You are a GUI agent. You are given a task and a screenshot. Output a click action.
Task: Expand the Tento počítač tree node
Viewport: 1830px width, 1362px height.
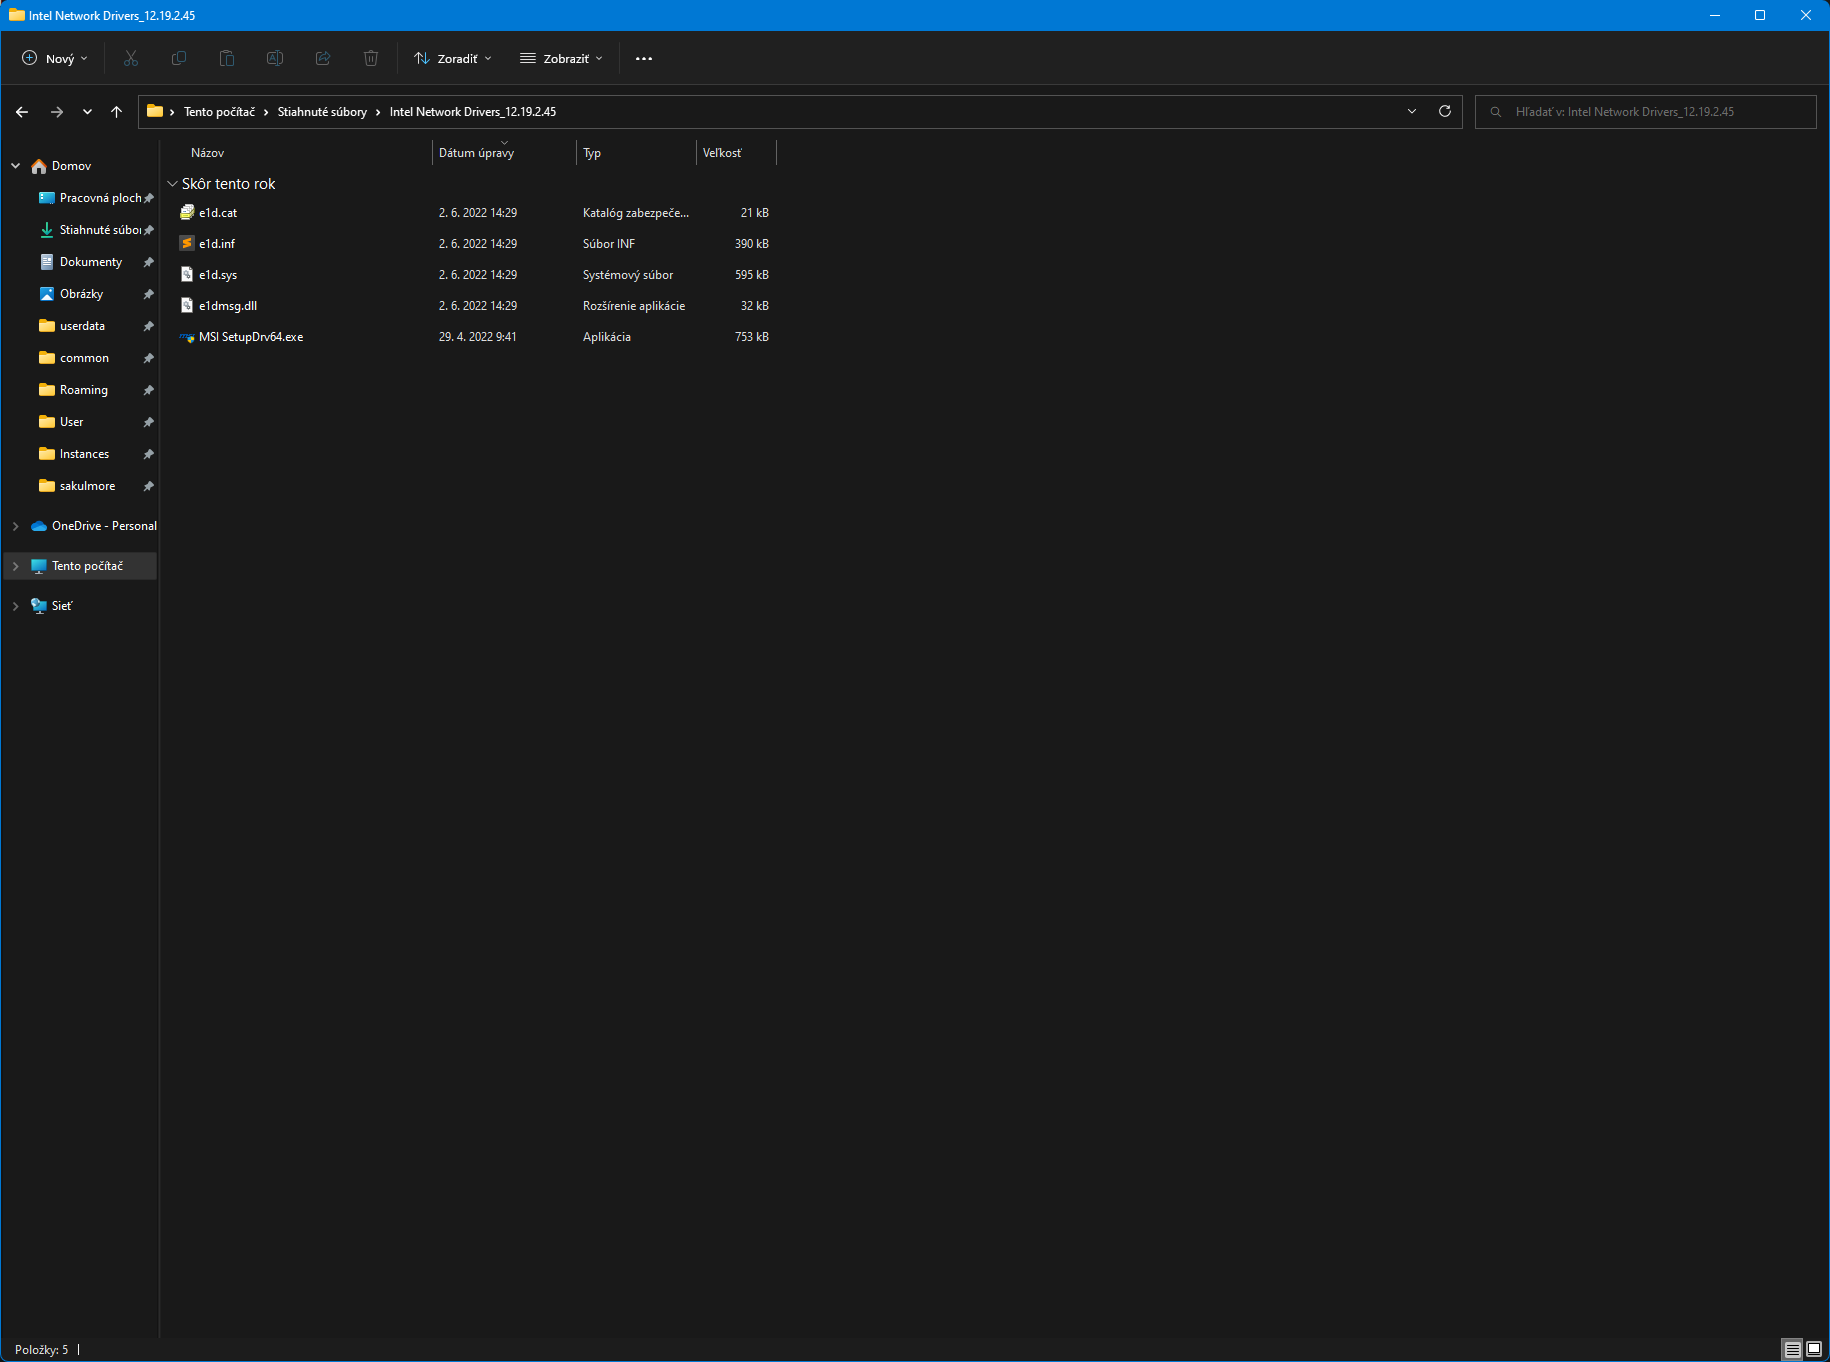coord(15,566)
